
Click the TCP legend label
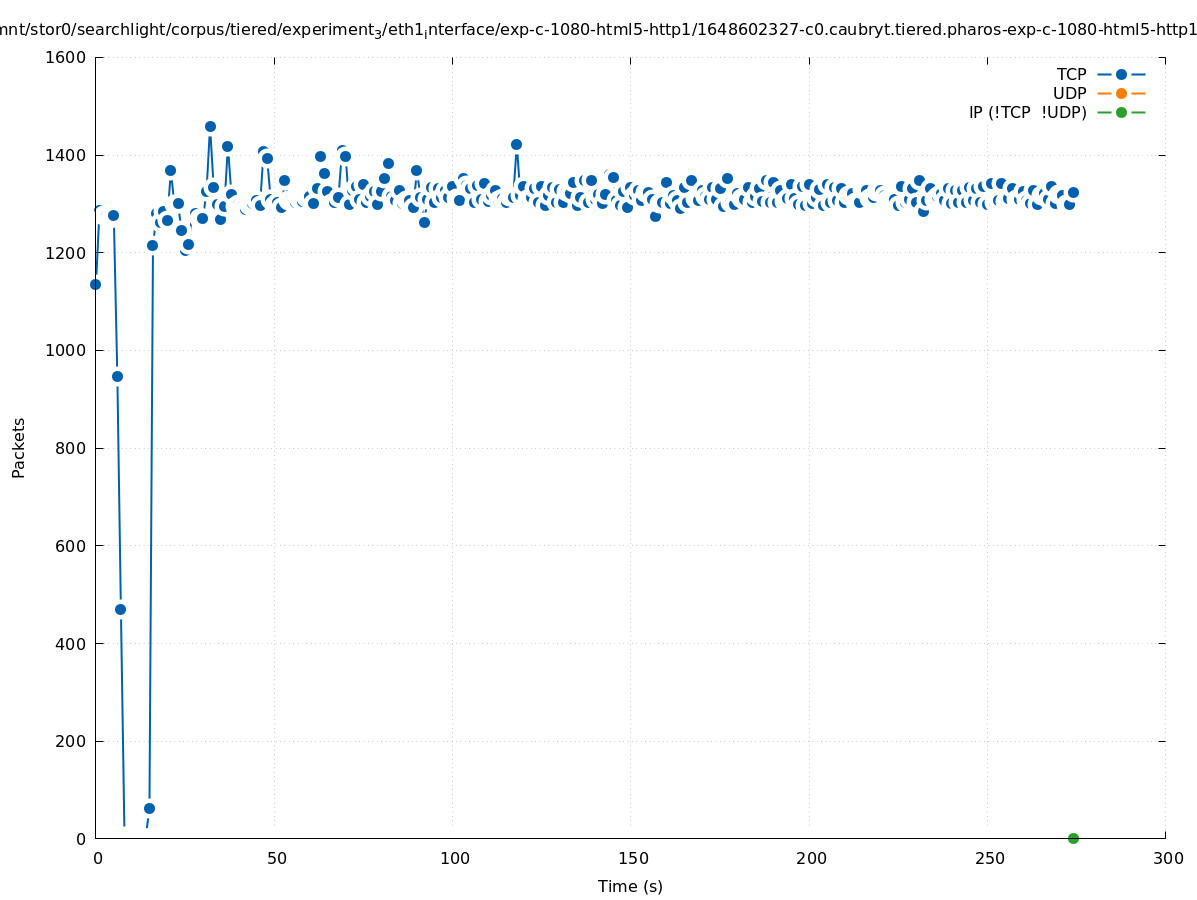1071,75
